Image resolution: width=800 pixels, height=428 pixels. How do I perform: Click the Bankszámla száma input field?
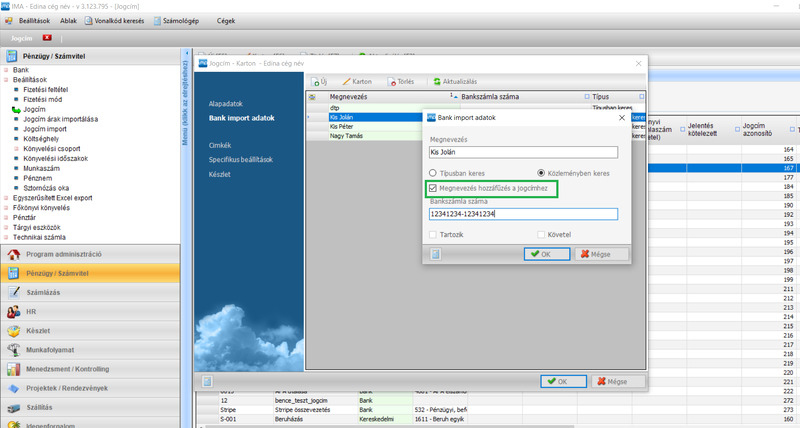pyautogui.click(x=522, y=214)
